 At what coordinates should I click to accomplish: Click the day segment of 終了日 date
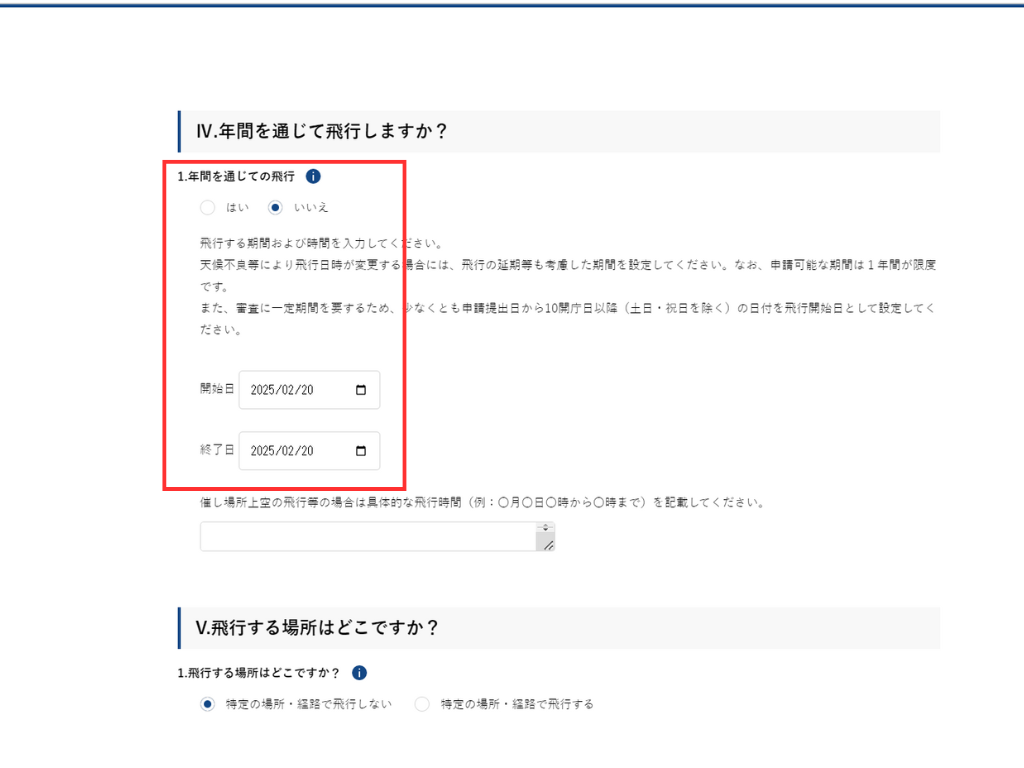306,451
